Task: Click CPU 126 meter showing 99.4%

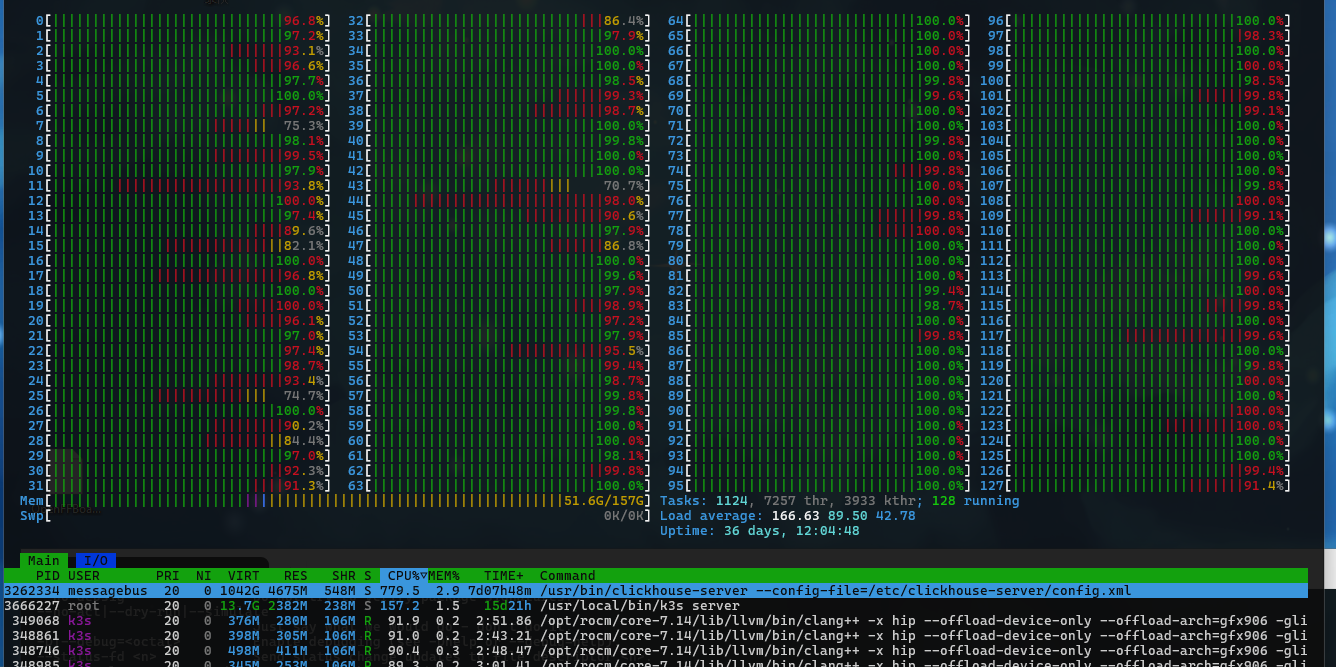Action: click(x=1136, y=471)
